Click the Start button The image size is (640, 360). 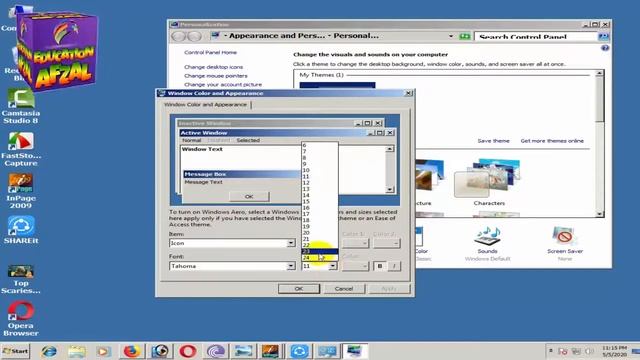point(16,351)
